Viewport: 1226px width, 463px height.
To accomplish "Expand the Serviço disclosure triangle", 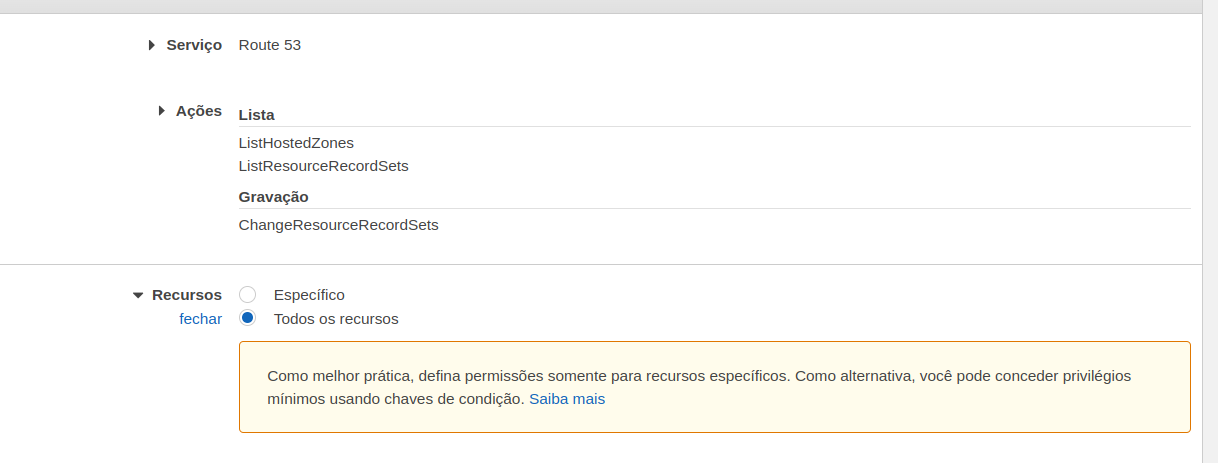I will point(152,45).
